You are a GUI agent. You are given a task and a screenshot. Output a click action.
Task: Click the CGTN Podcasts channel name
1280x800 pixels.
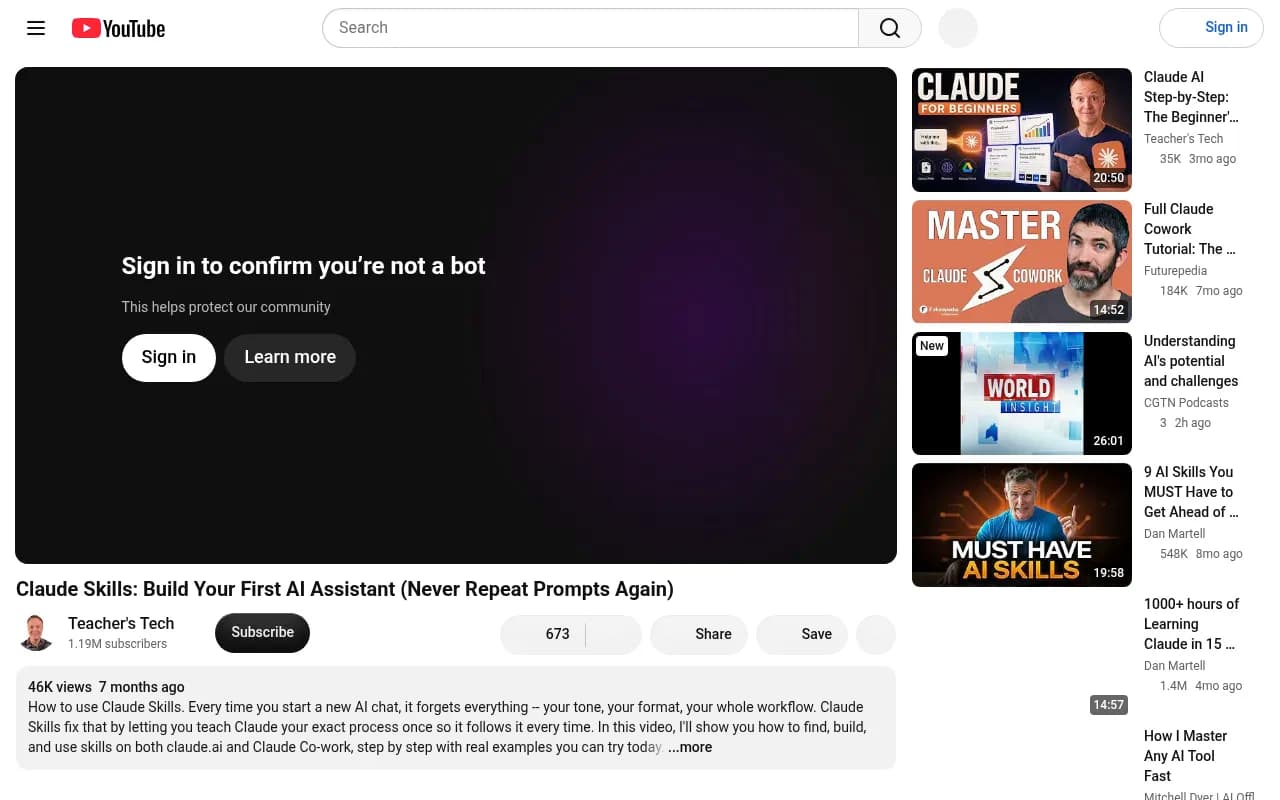click(1186, 403)
